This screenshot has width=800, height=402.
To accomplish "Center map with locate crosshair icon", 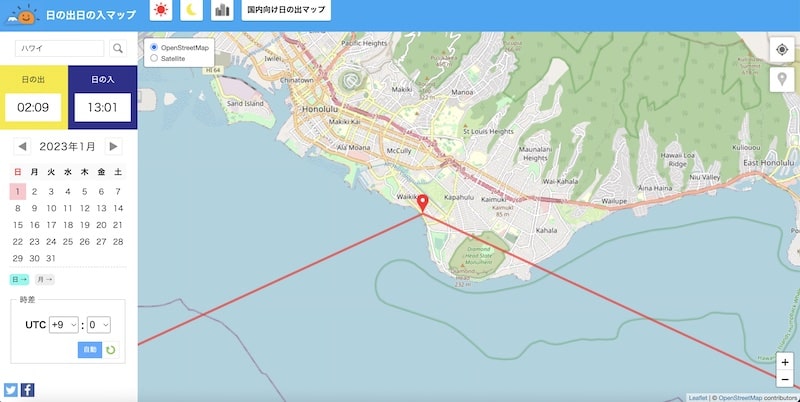I will click(x=782, y=49).
